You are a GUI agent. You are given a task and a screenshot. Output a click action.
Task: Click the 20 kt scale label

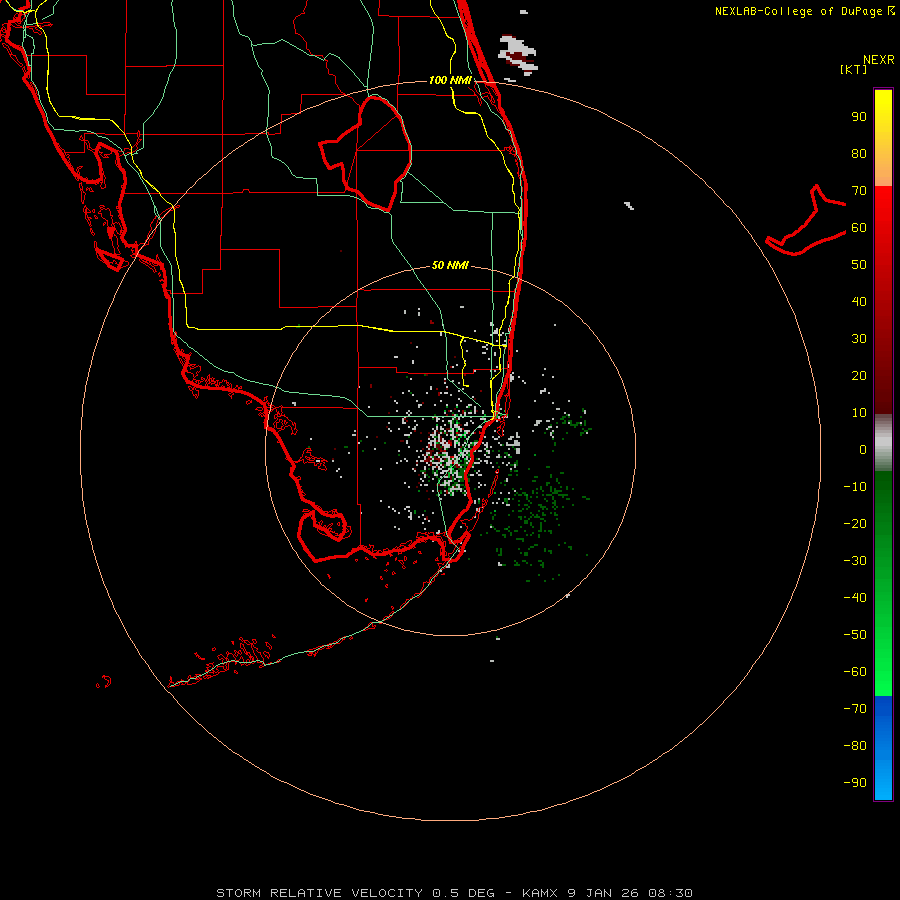pos(859,376)
